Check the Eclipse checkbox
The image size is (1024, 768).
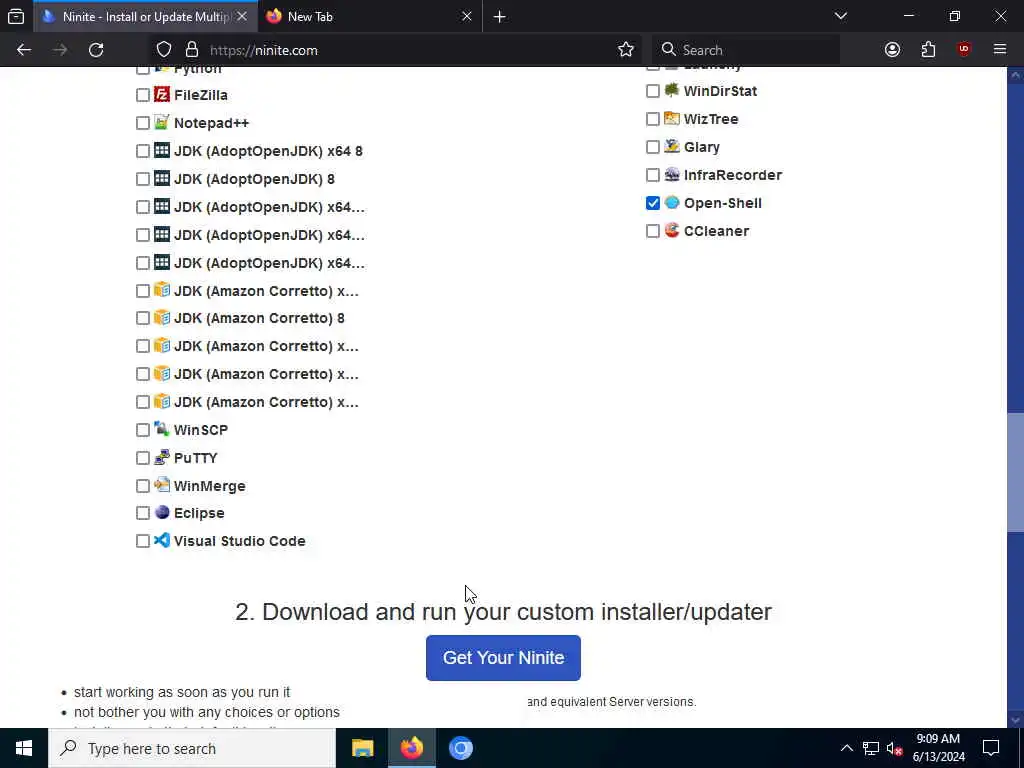pos(143,513)
